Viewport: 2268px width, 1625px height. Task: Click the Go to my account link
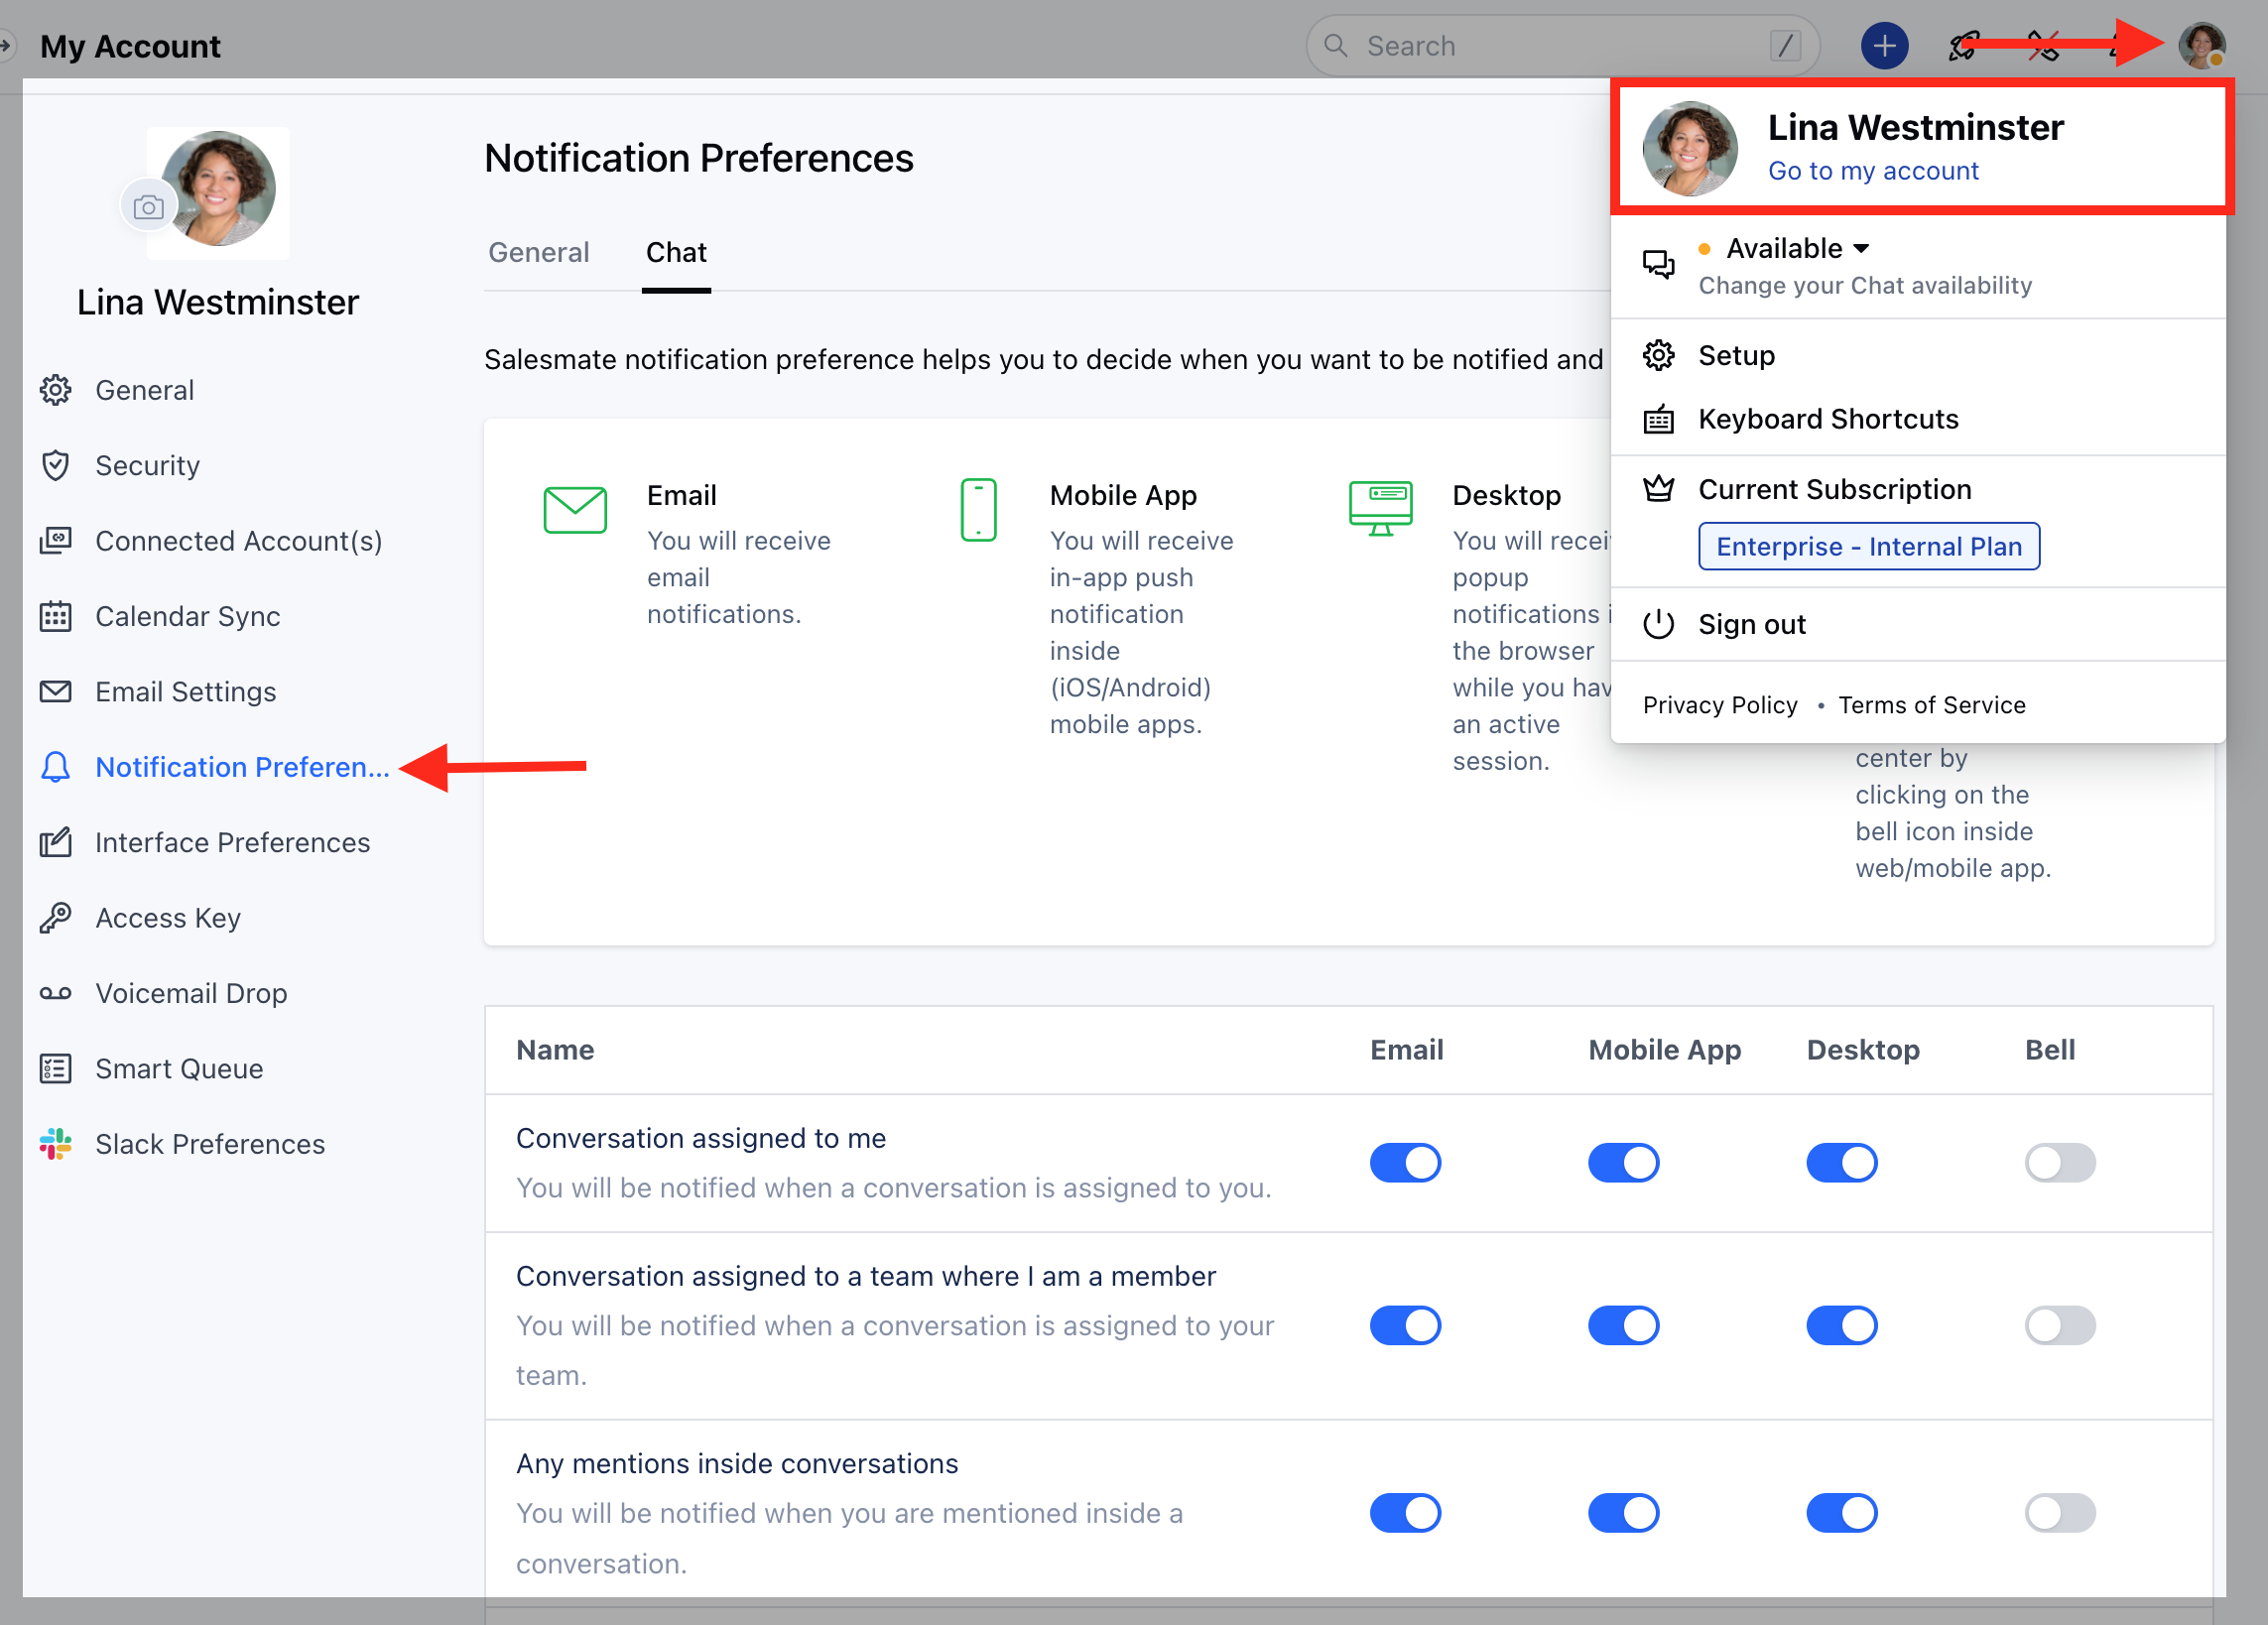pyautogui.click(x=1873, y=171)
